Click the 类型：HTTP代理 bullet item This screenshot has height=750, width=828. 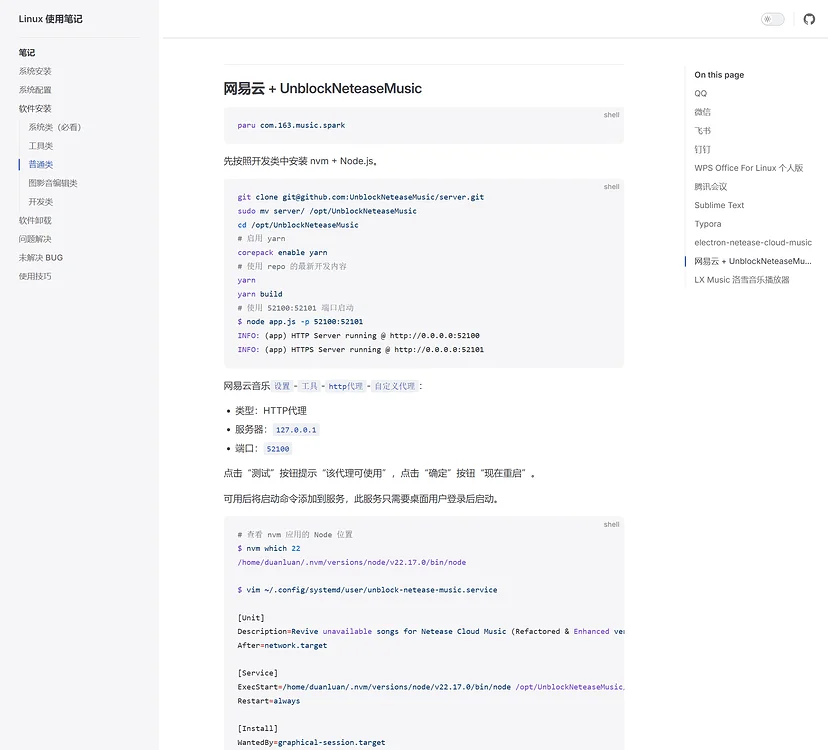coord(270,411)
